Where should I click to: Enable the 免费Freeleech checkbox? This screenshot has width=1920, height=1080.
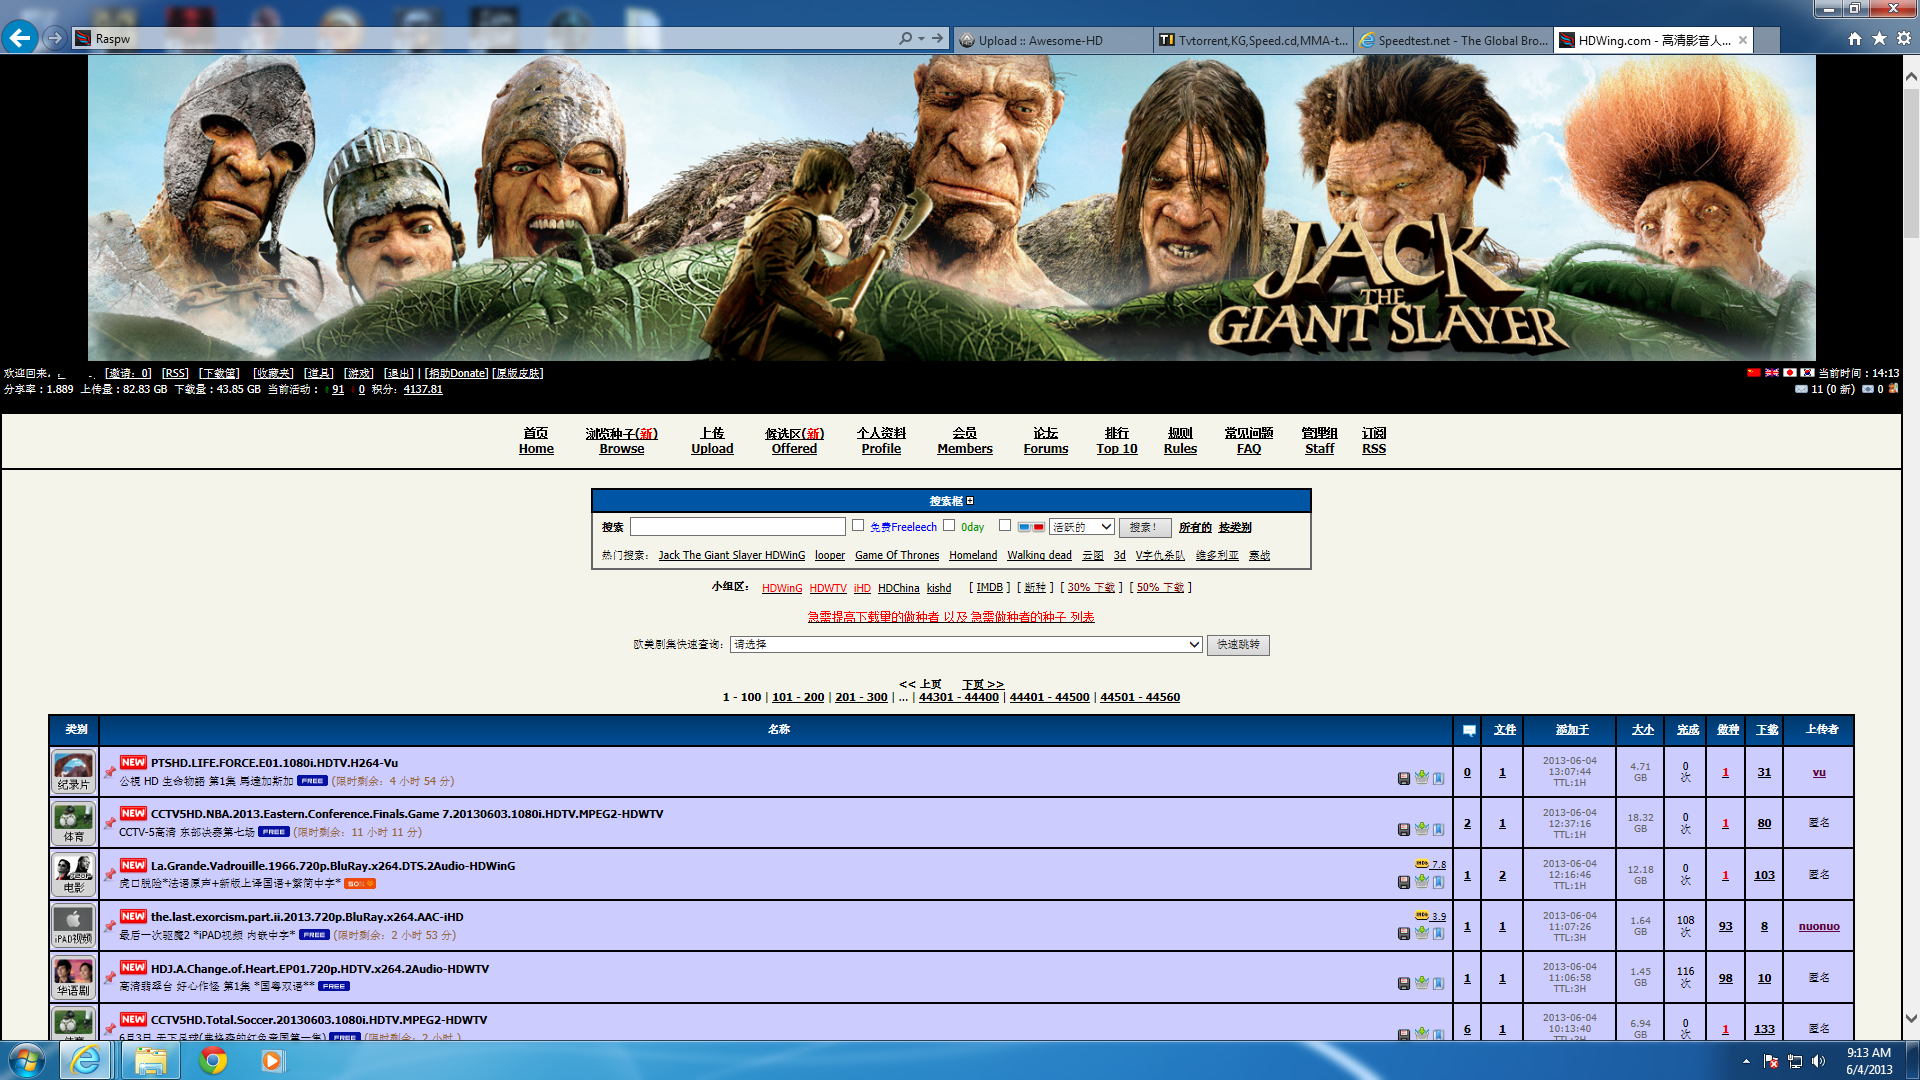(858, 526)
